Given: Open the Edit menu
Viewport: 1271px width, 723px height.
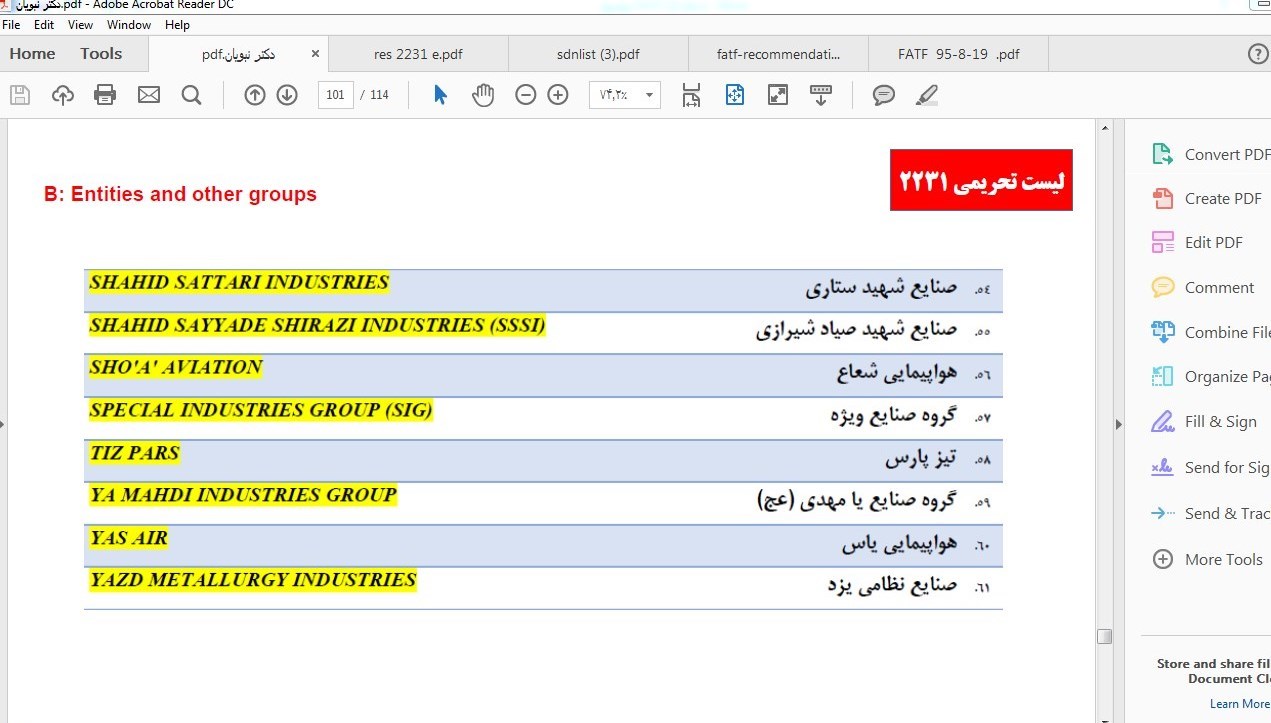Looking at the screenshot, I should 44,25.
